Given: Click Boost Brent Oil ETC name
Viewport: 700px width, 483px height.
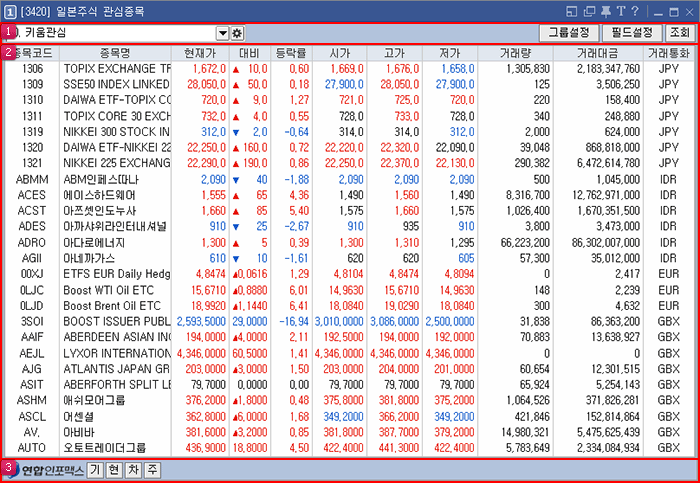Looking at the screenshot, I should tap(112, 306).
